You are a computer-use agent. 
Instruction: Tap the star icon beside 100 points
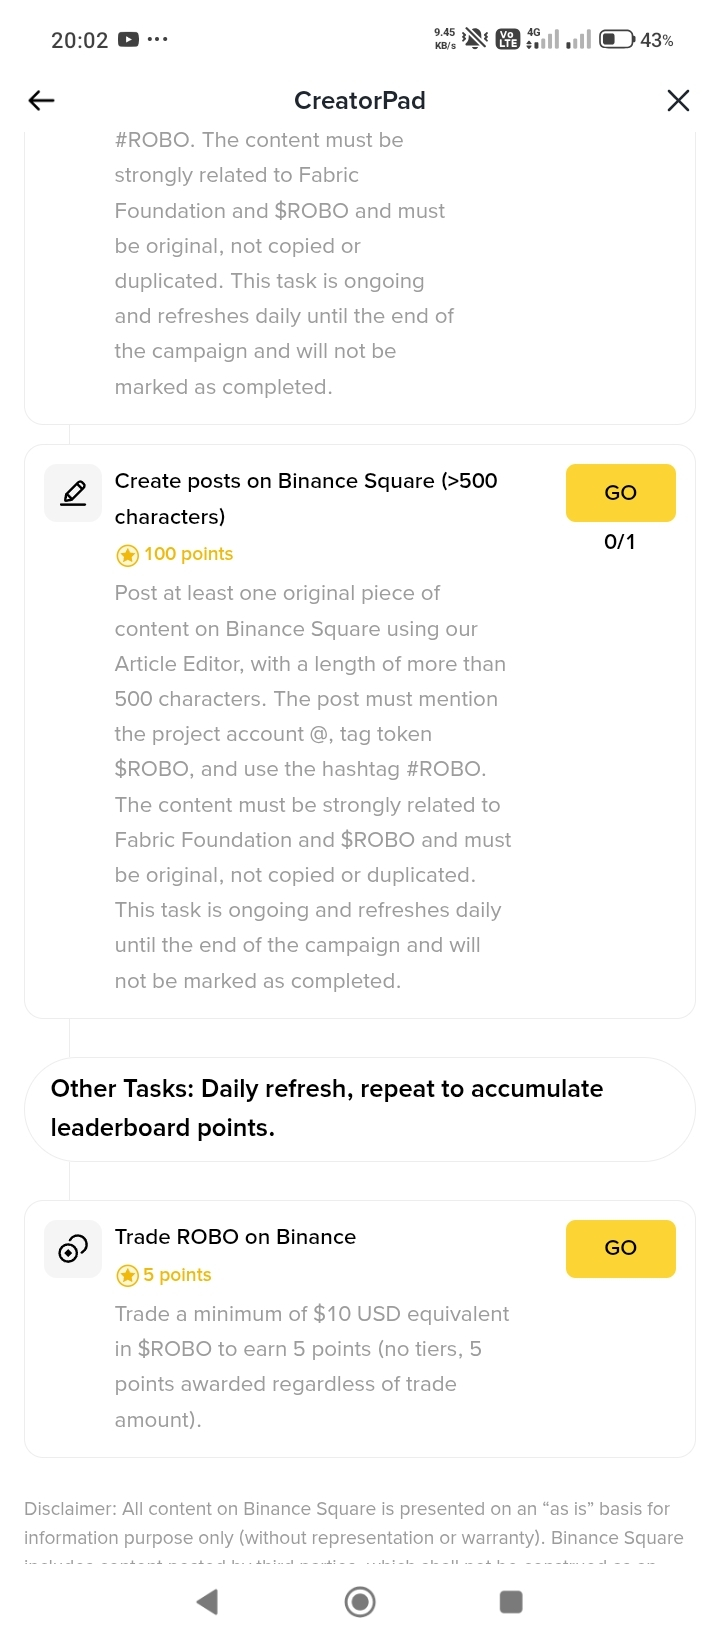click(x=128, y=555)
